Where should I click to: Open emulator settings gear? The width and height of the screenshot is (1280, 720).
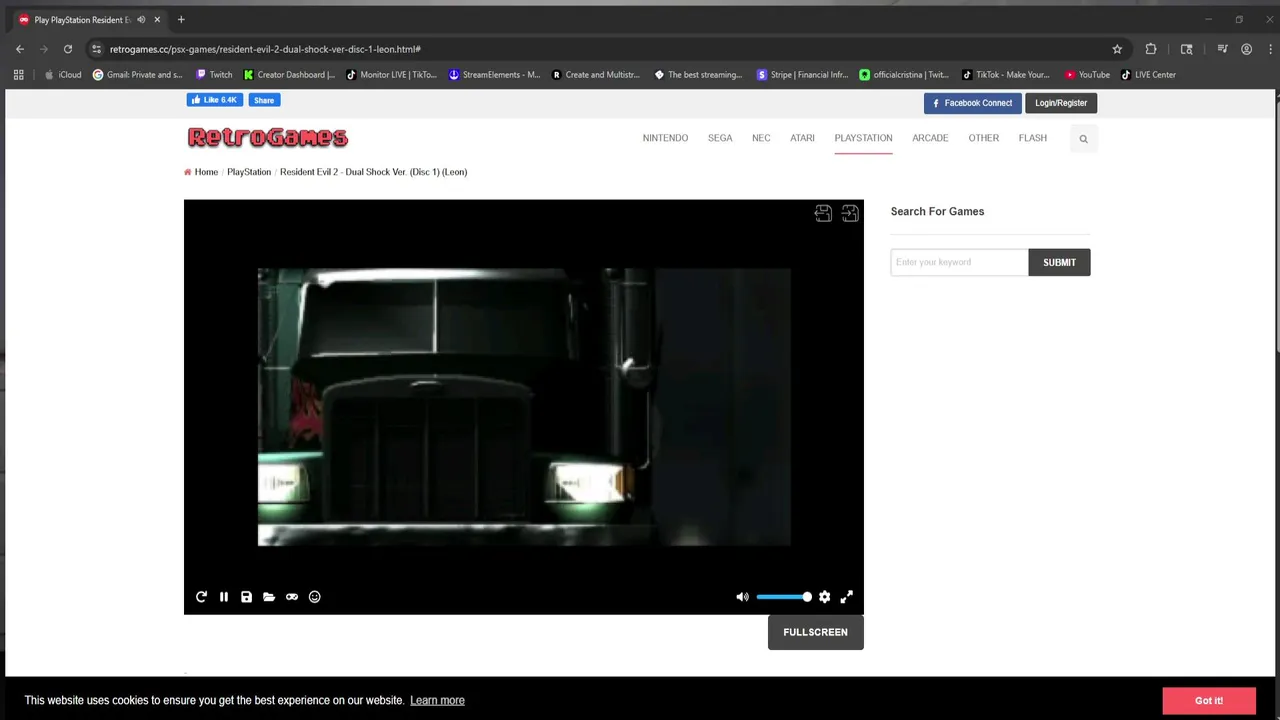[824, 597]
